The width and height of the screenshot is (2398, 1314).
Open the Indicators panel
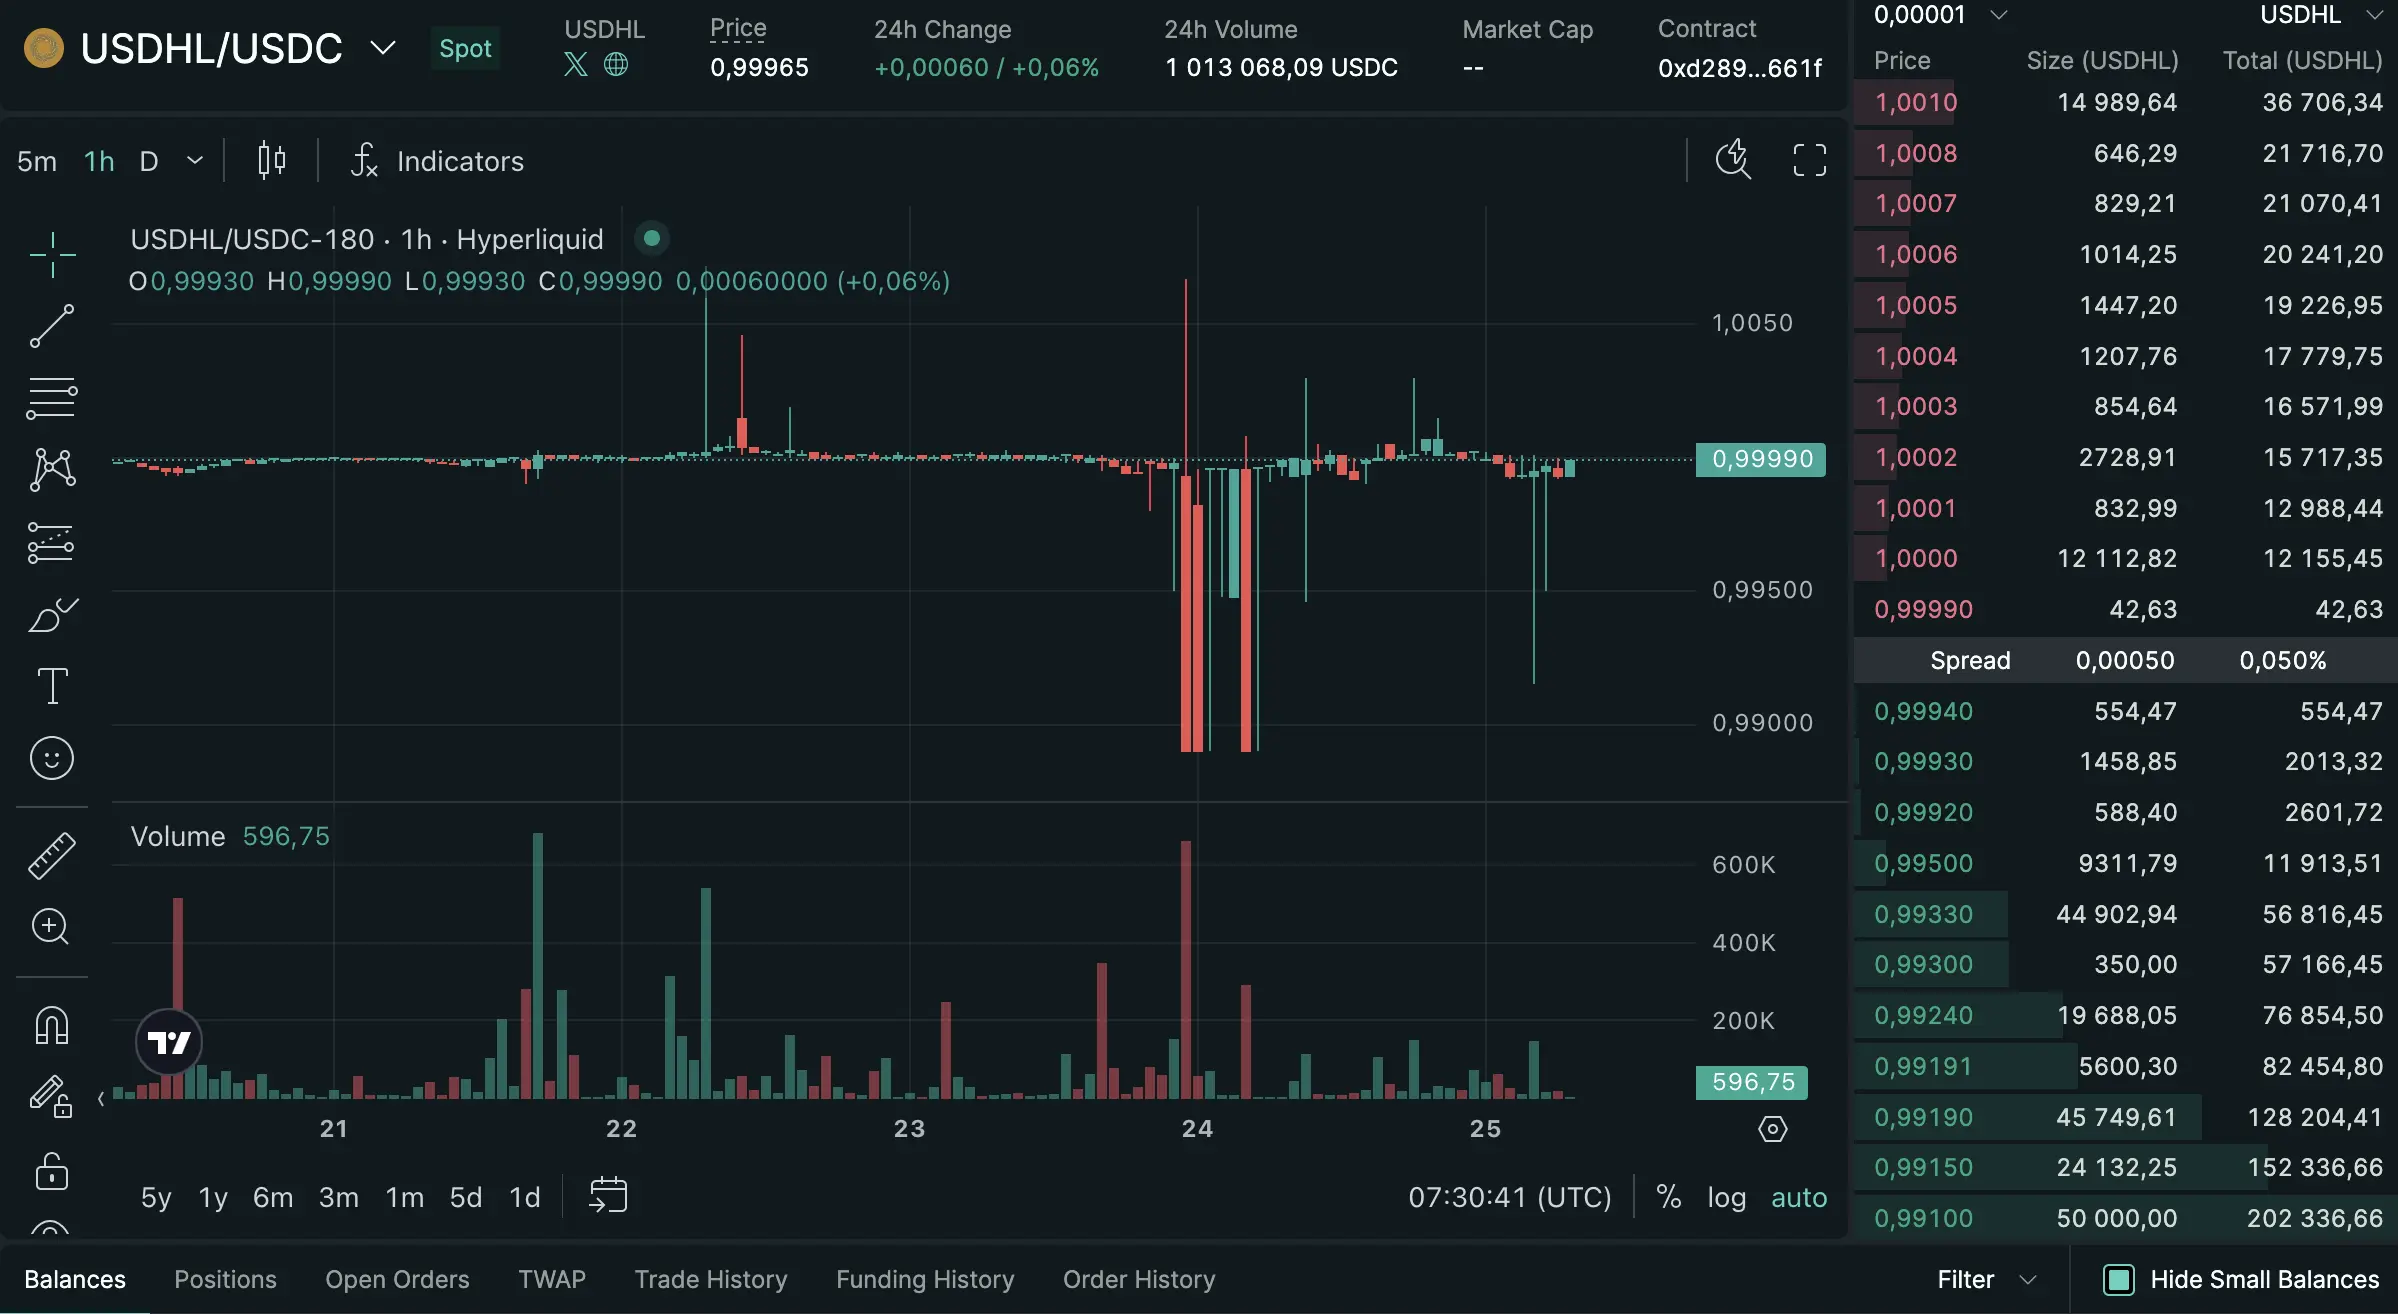460,160
